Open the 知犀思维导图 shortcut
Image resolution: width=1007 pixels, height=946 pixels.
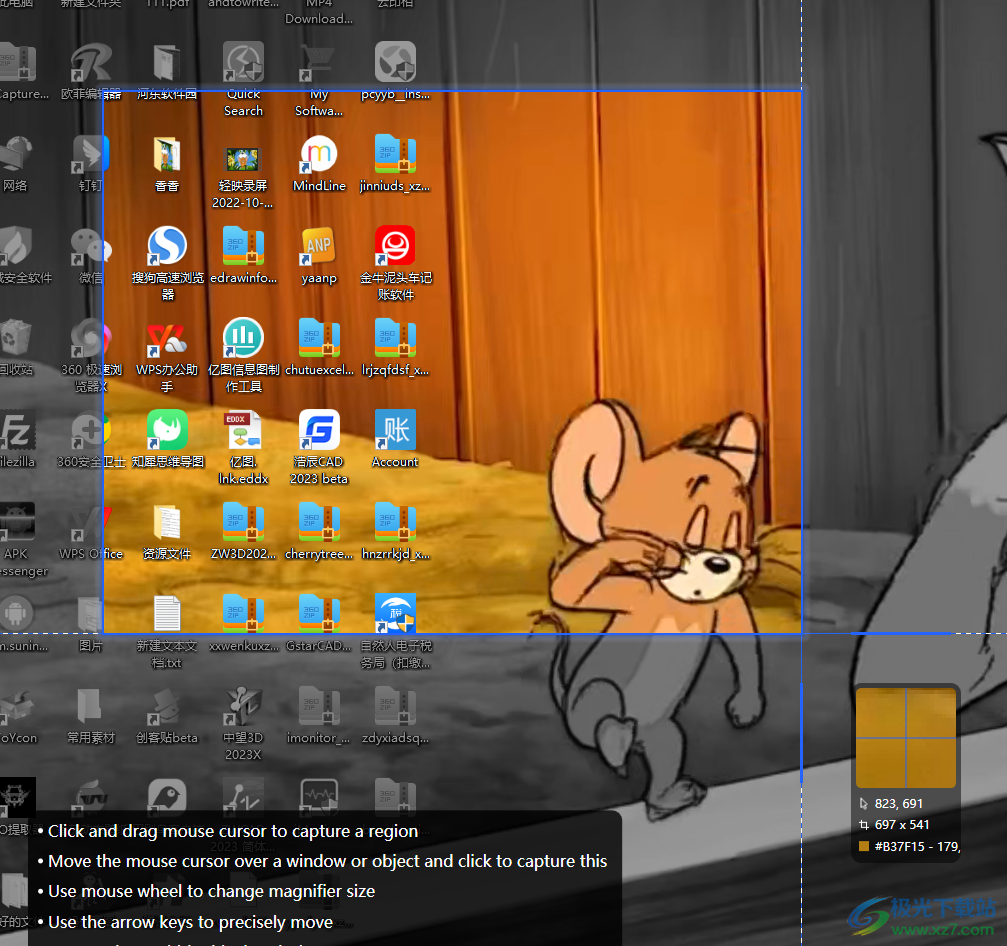[x=167, y=430]
